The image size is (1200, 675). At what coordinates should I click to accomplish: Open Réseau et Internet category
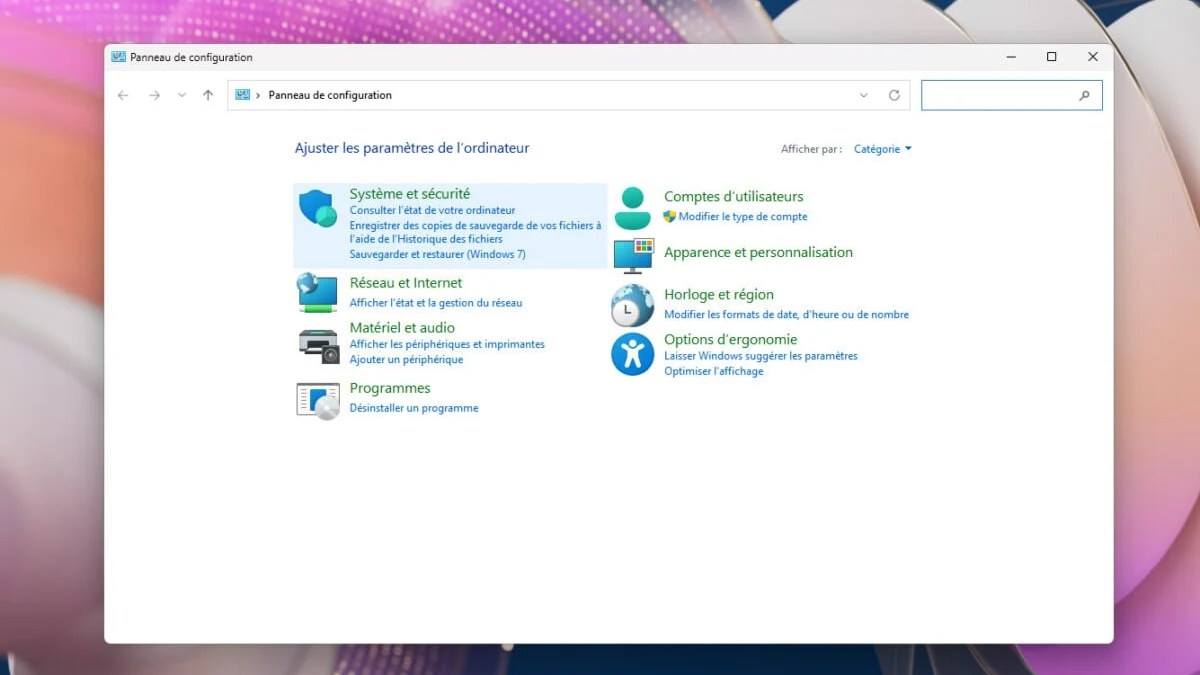tap(406, 283)
